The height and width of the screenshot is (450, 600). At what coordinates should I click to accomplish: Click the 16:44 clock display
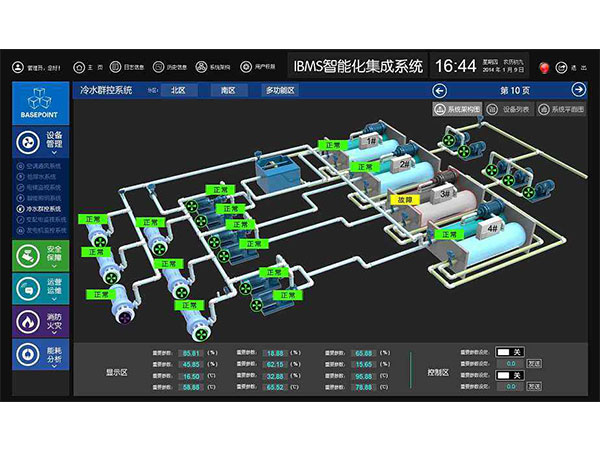click(x=456, y=66)
